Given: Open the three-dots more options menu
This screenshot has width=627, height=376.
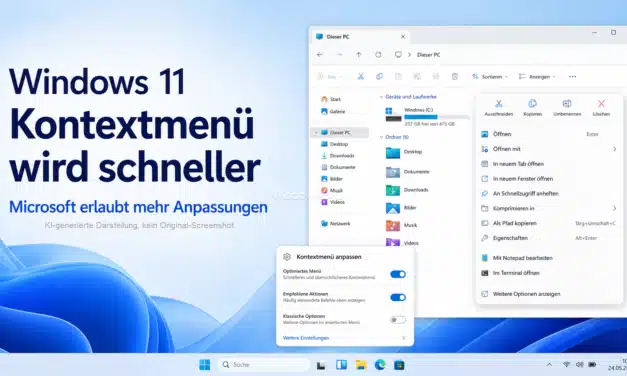Looking at the screenshot, I should (573, 76).
